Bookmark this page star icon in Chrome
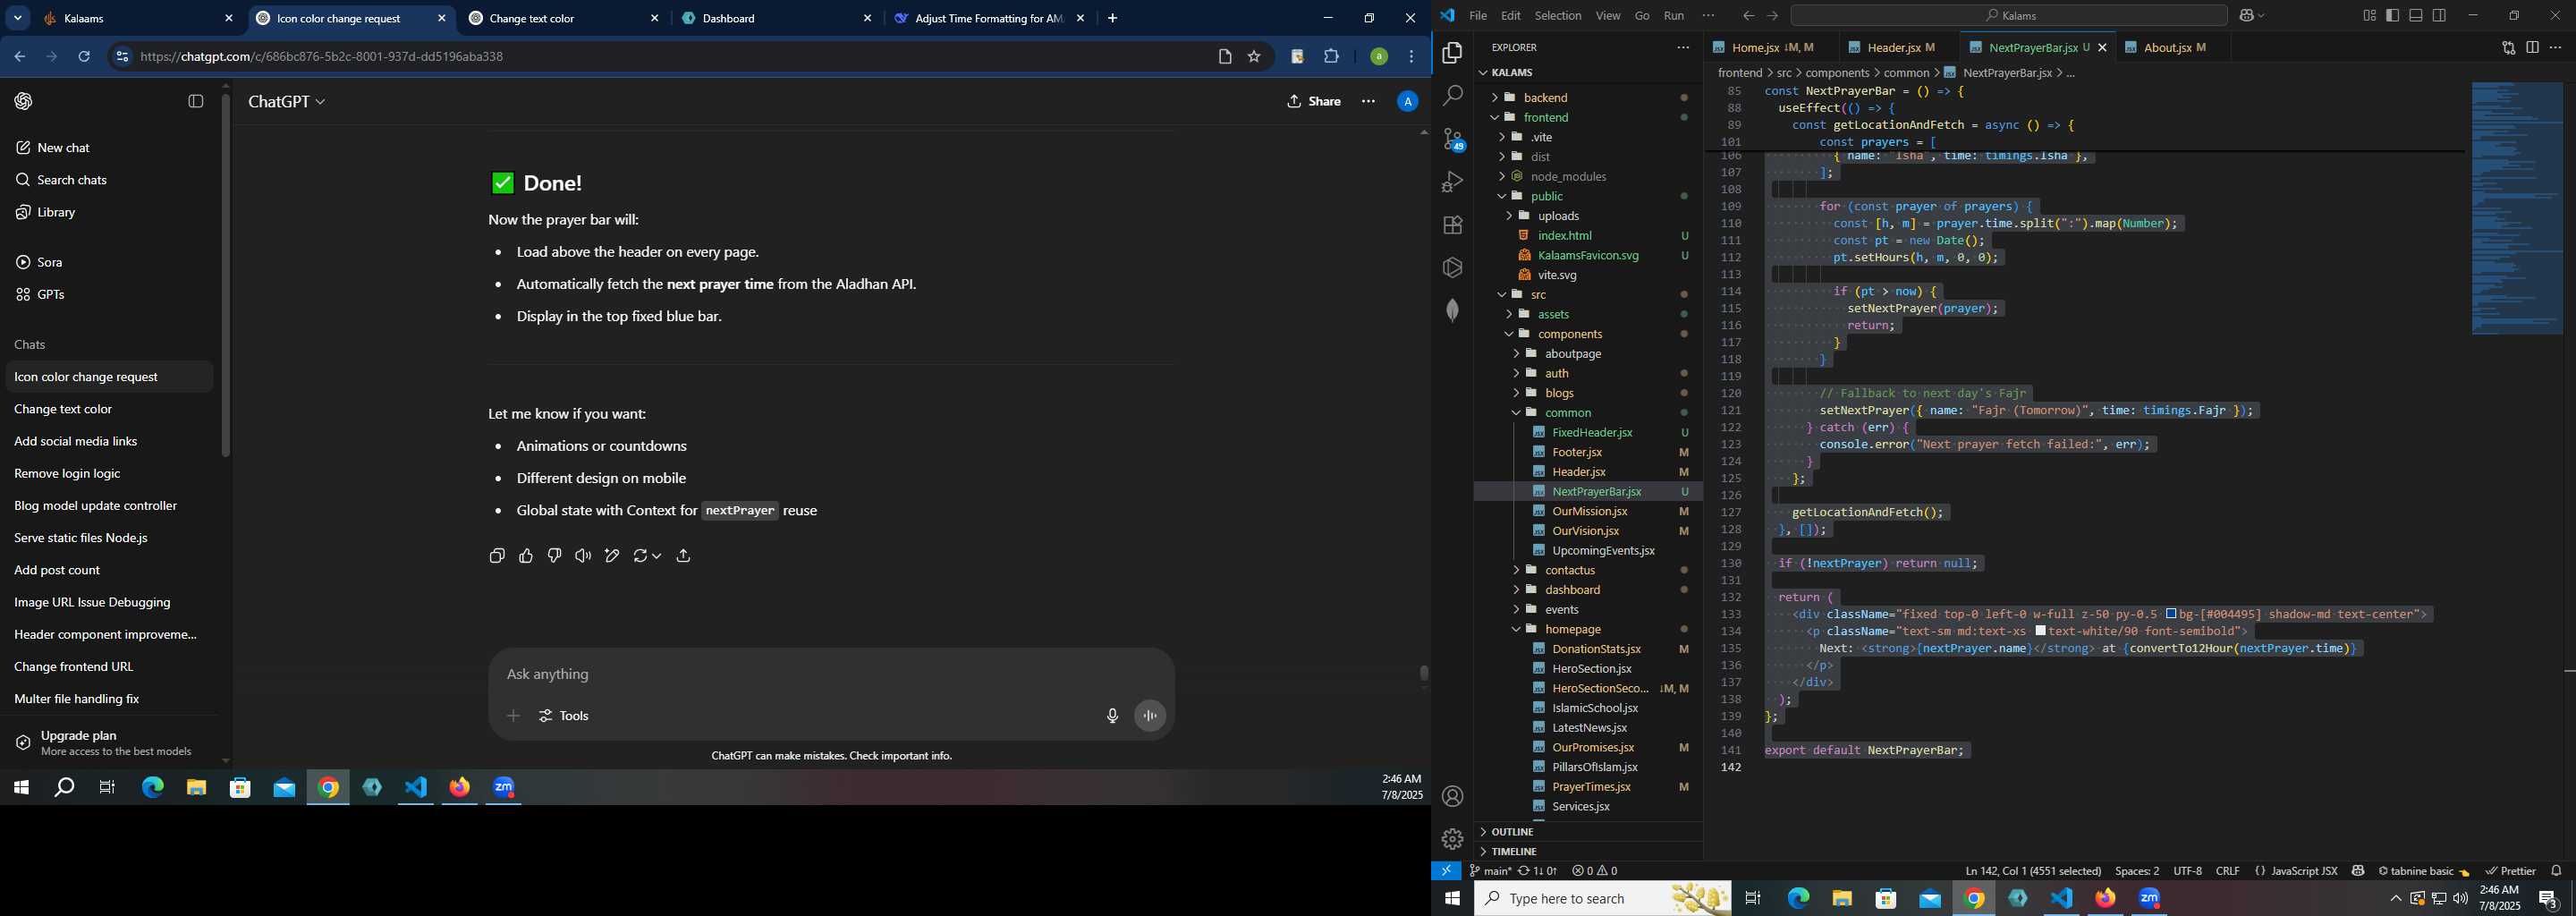This screenshot has width=2576, height=916. pyautogui.click(x=1254, y=57)
